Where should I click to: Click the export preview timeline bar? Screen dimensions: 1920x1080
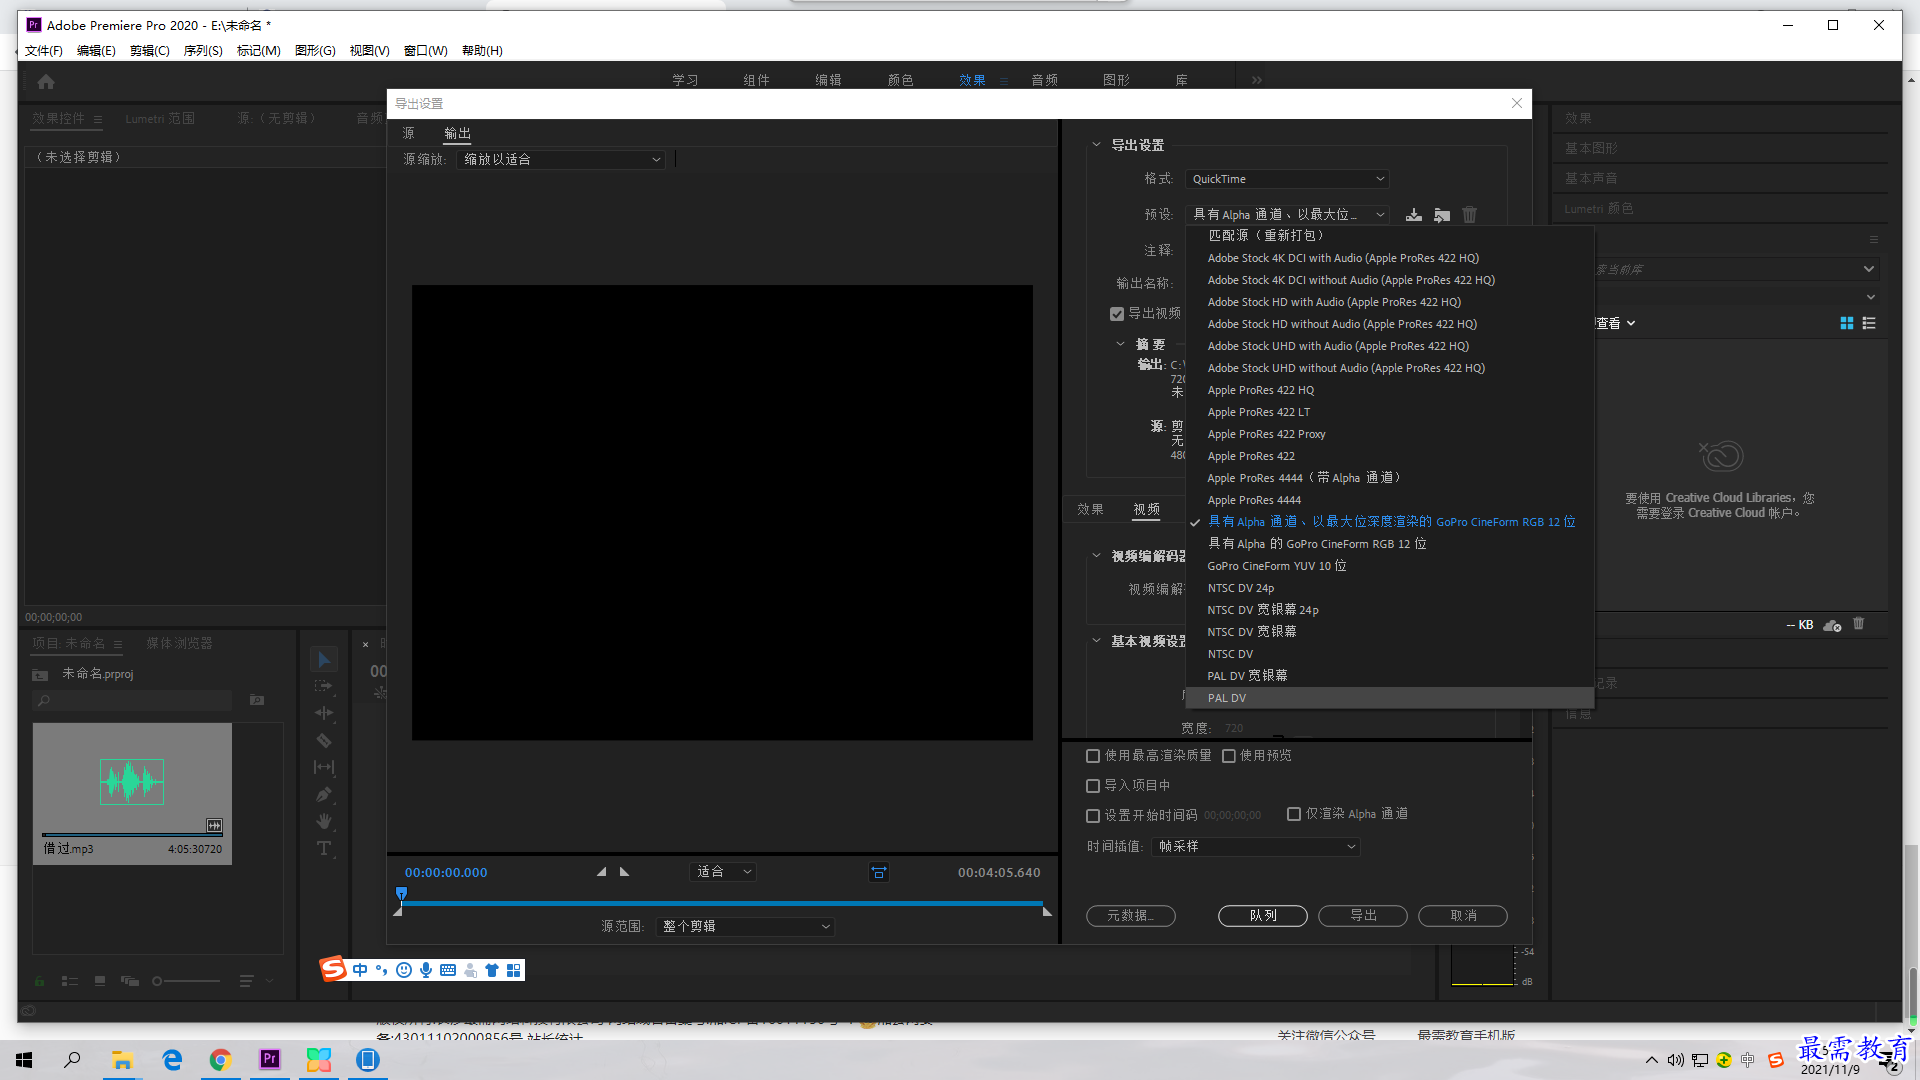coord(721,903)
